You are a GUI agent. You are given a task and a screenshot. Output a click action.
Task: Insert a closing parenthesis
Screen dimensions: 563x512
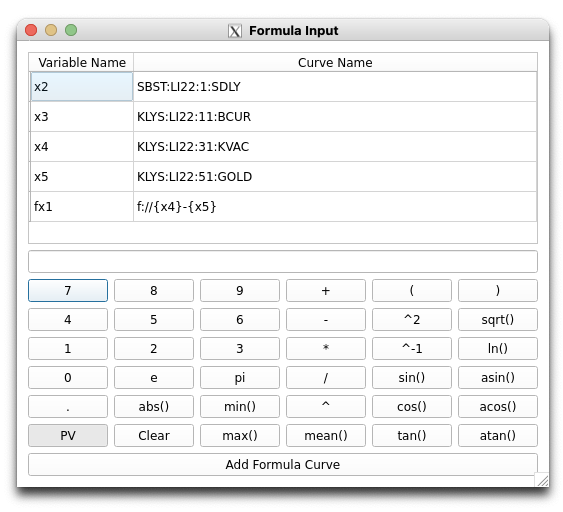[x=498, y=290]
